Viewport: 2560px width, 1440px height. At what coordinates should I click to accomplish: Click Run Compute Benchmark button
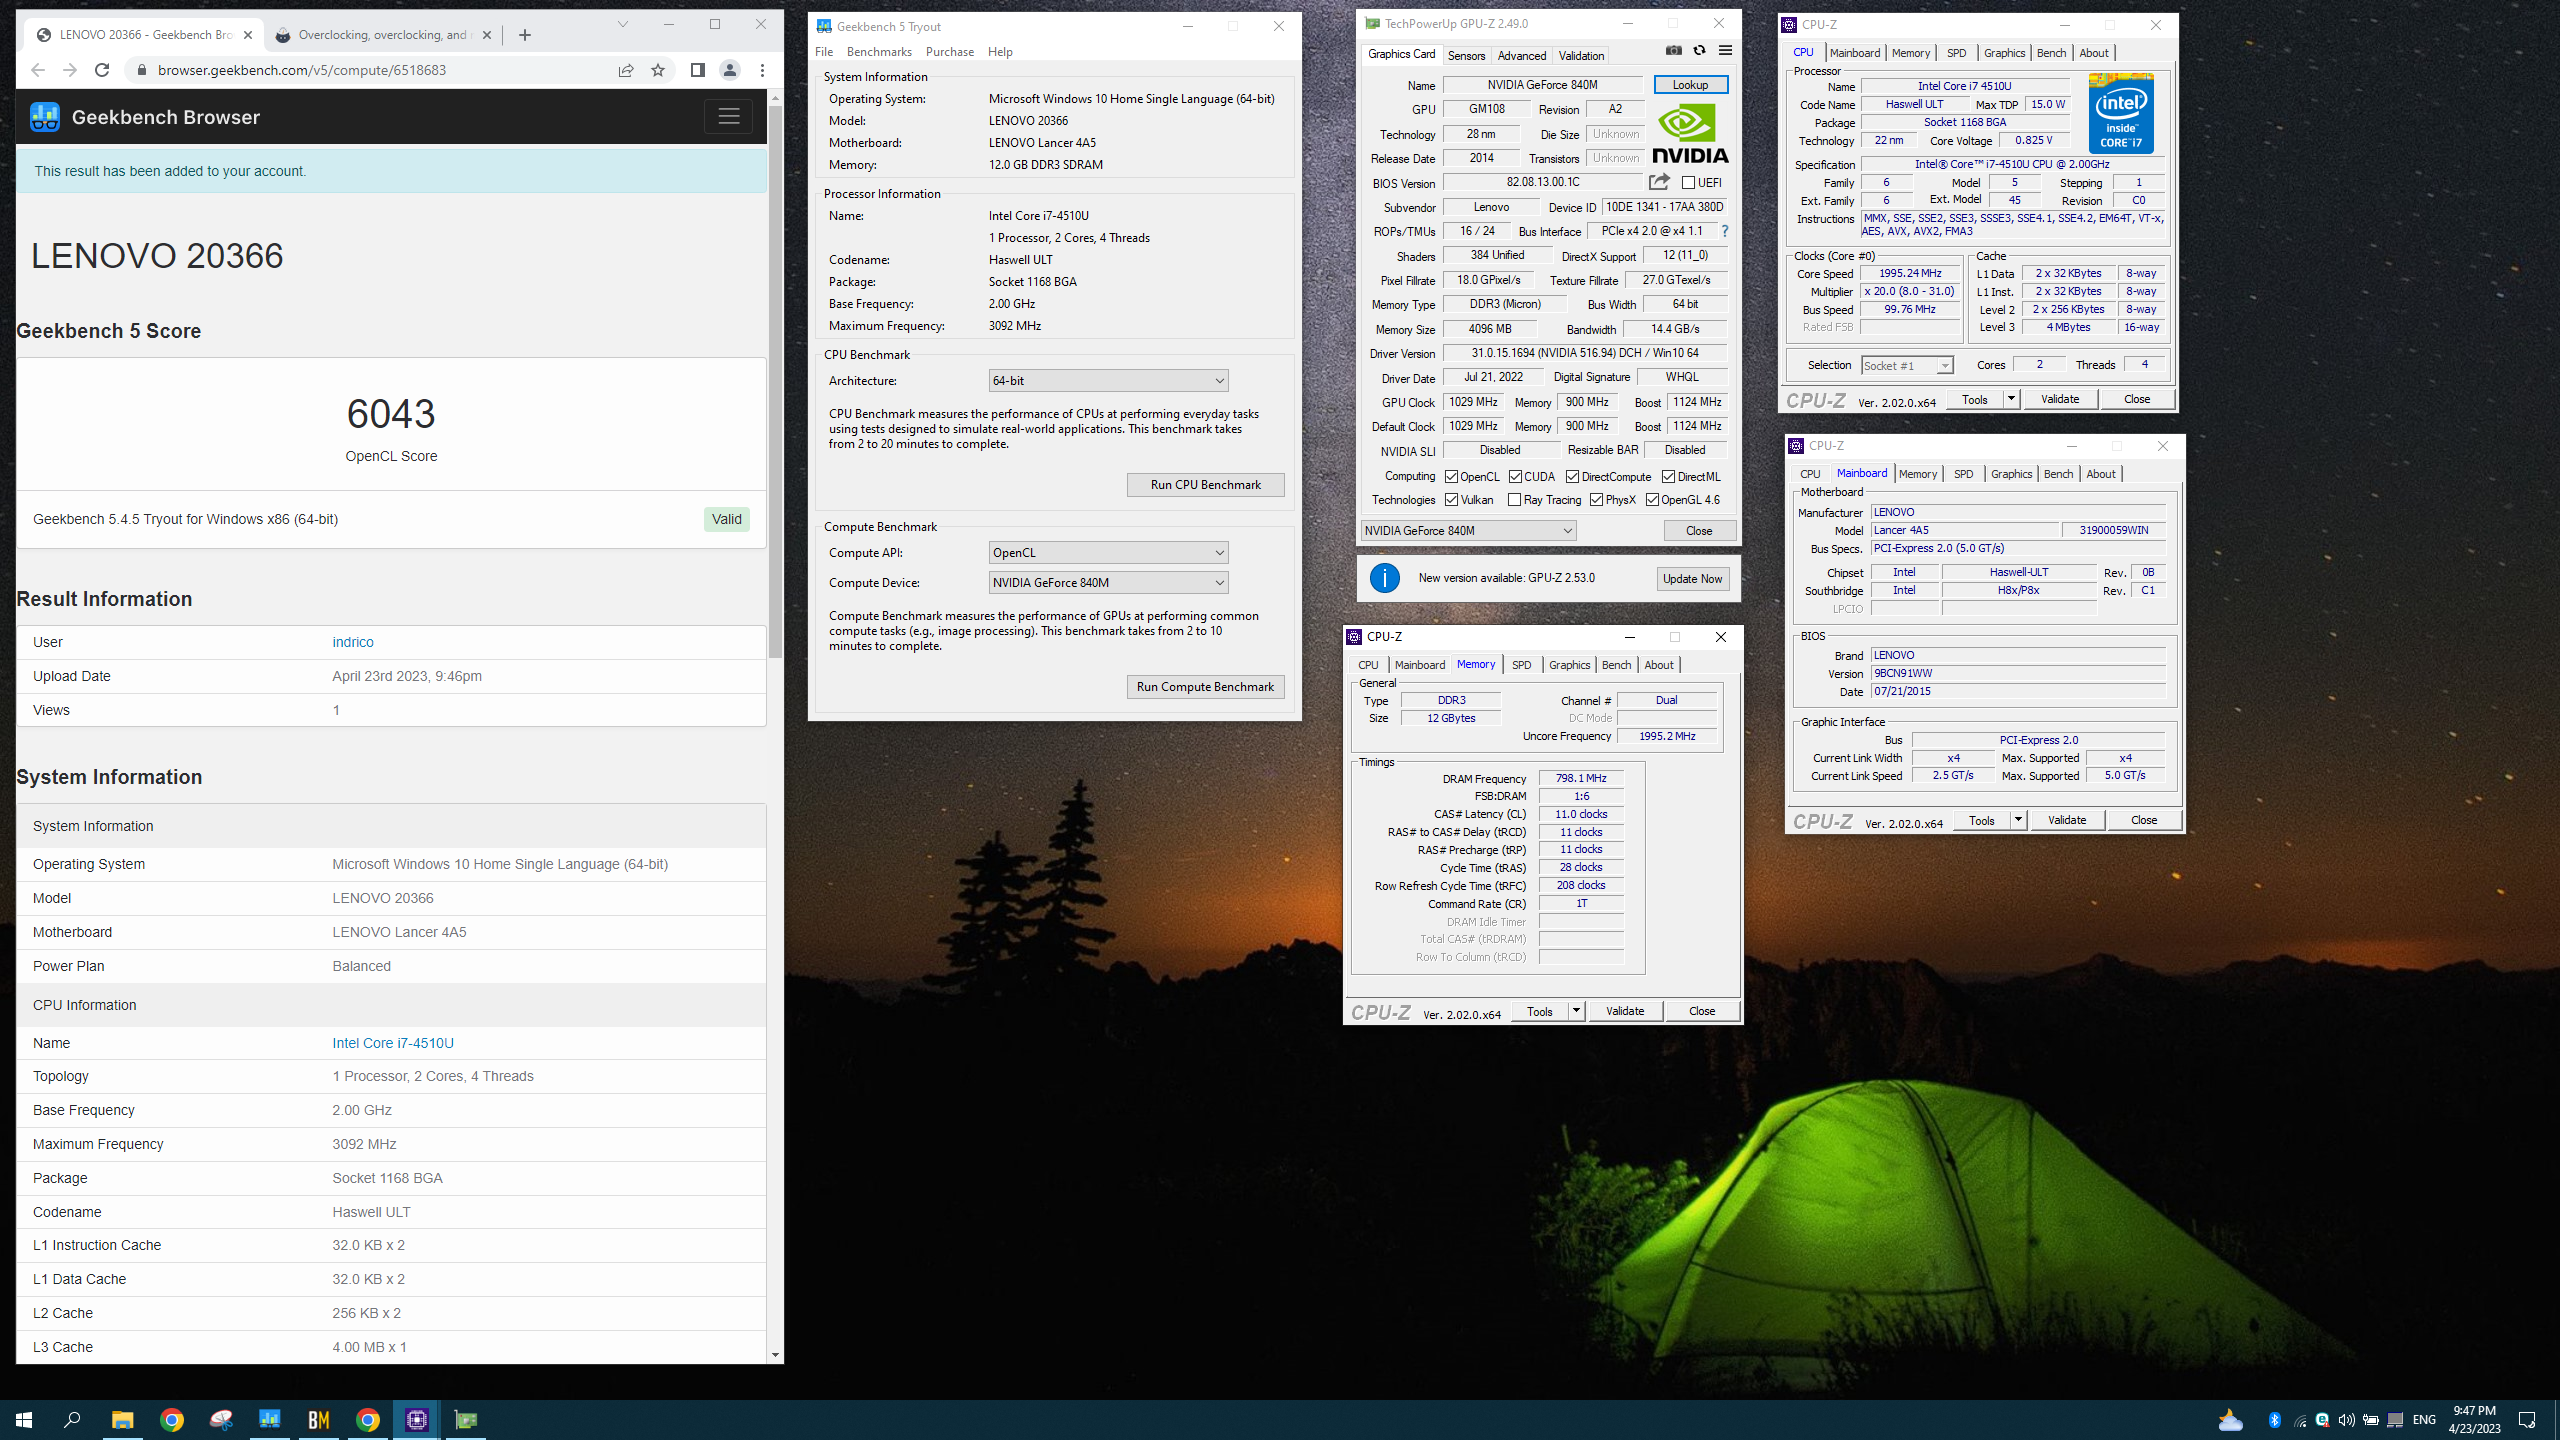pos(1205,687)
